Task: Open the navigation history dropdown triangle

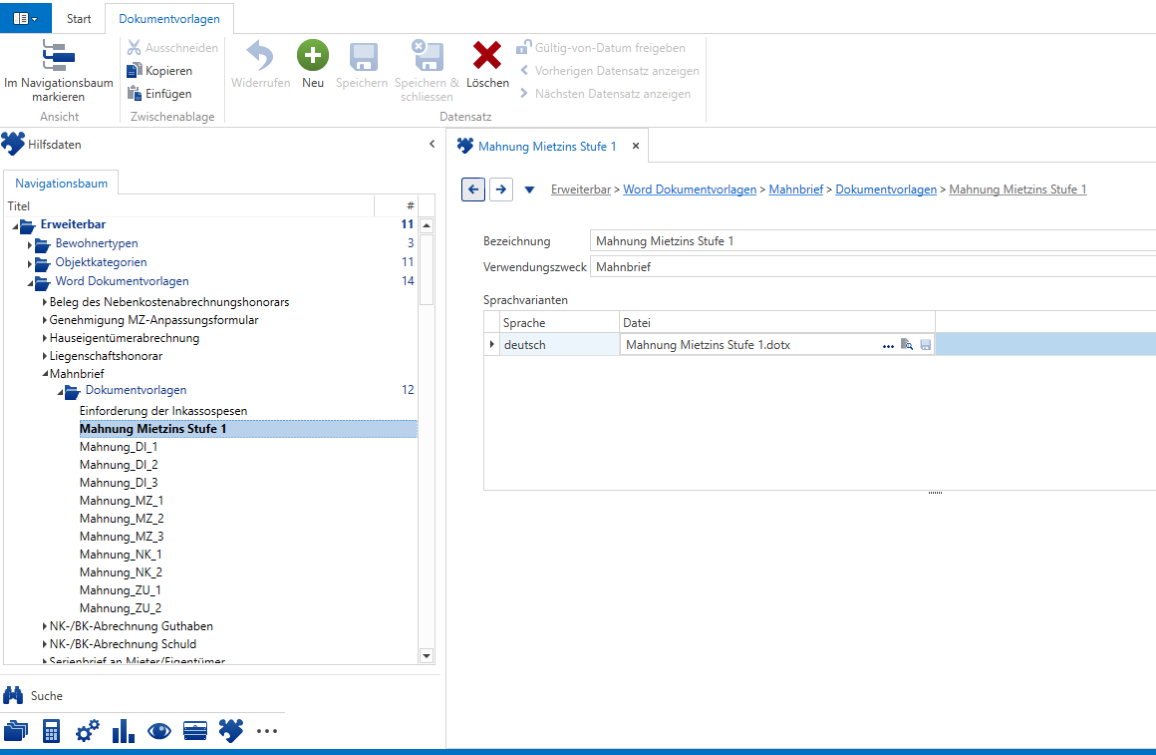Action: pyautogui.click(x=529, y=189)
